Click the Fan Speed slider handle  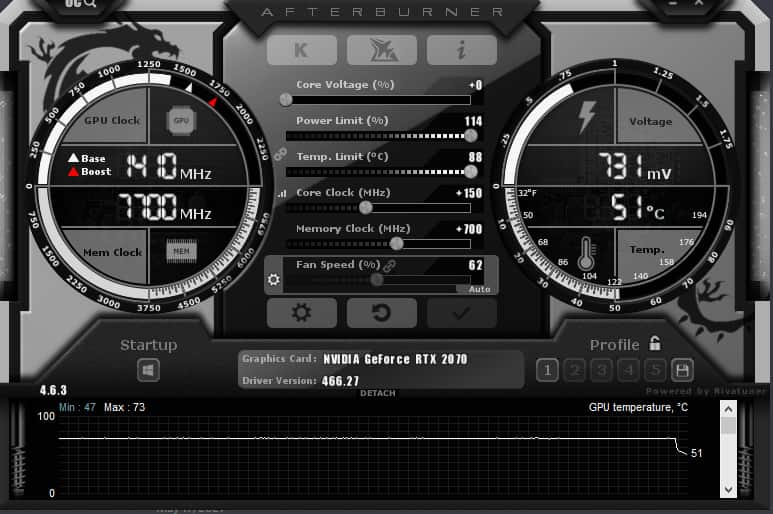[x=377, y=280]
